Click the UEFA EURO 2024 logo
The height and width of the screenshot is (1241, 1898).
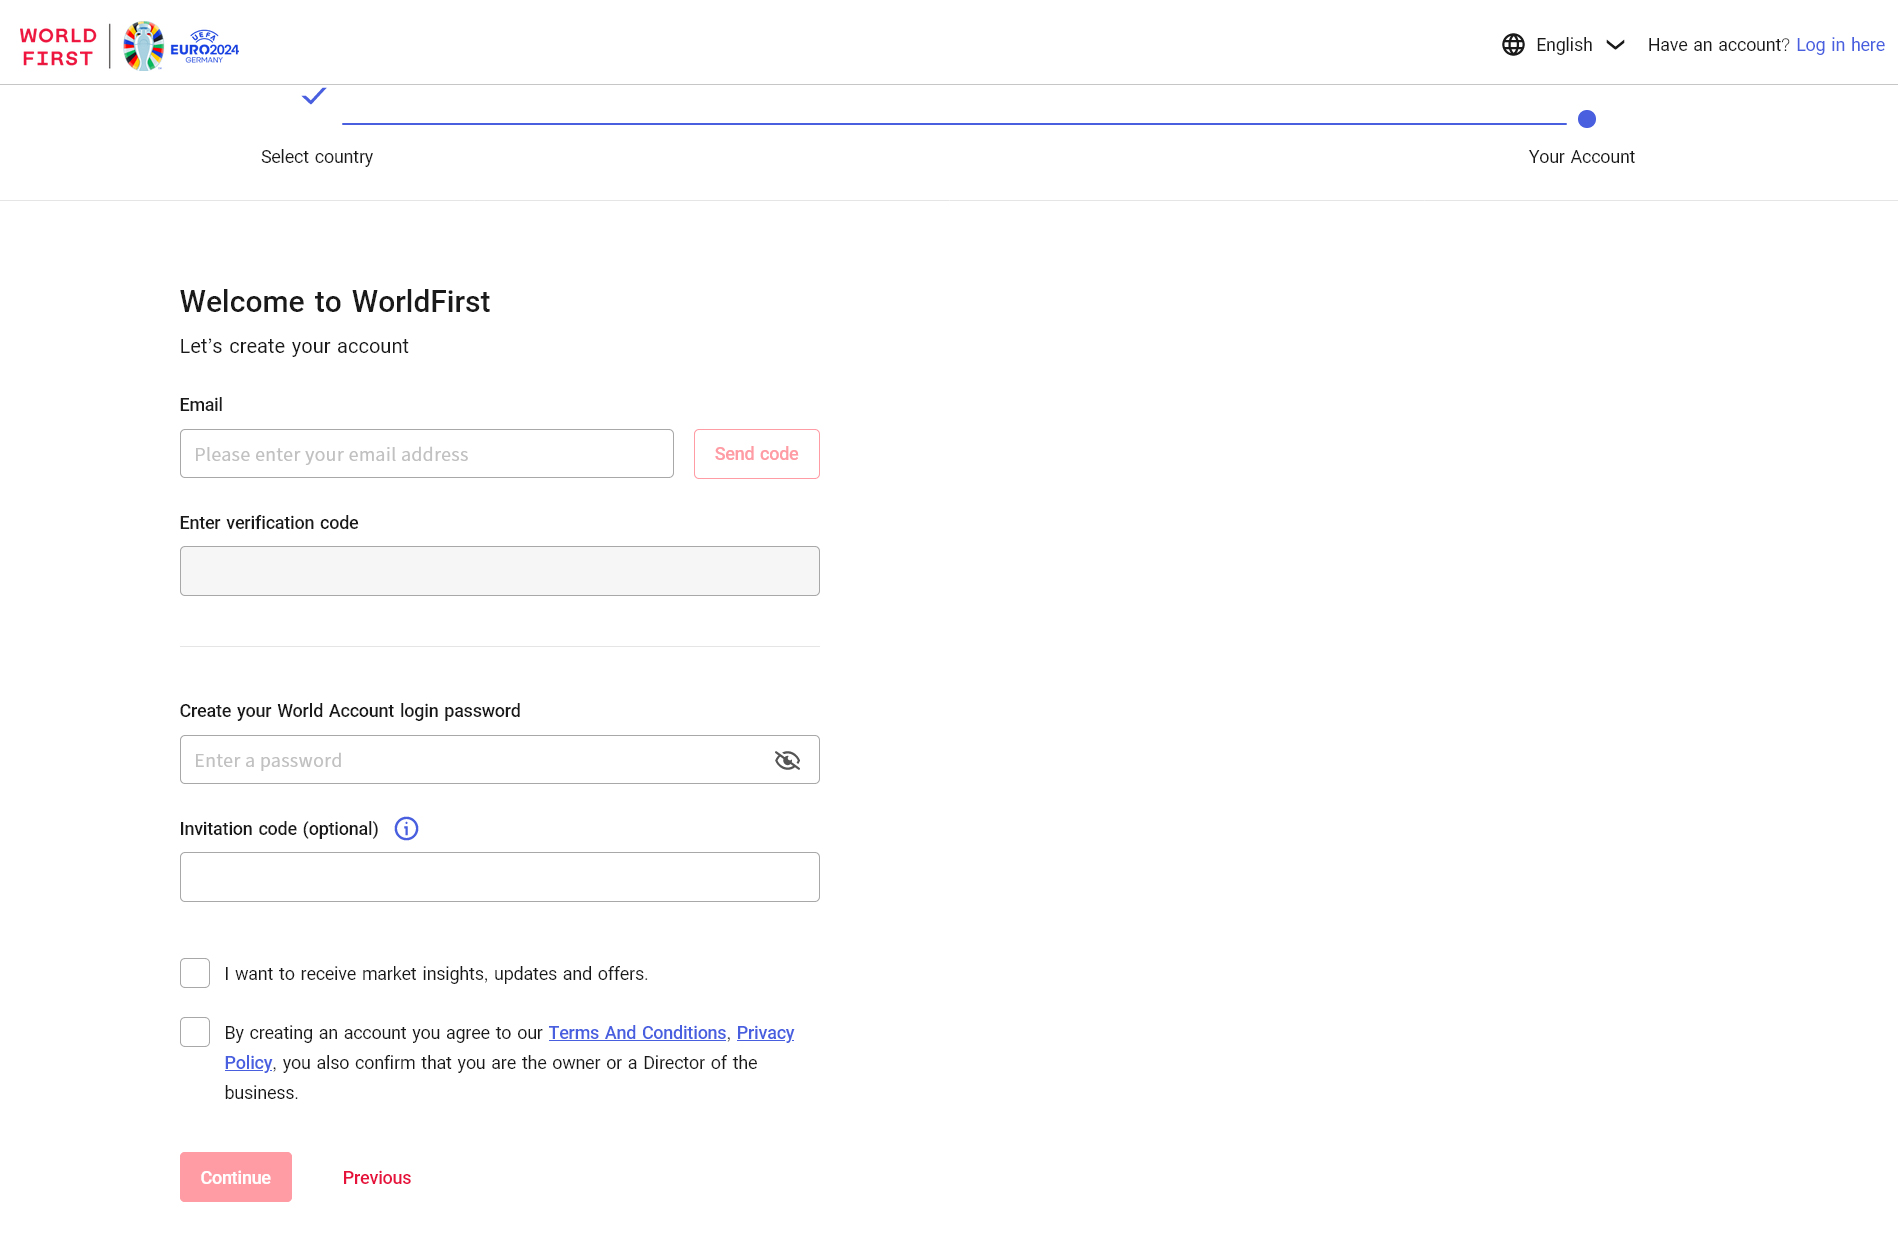tap(181, 46)
